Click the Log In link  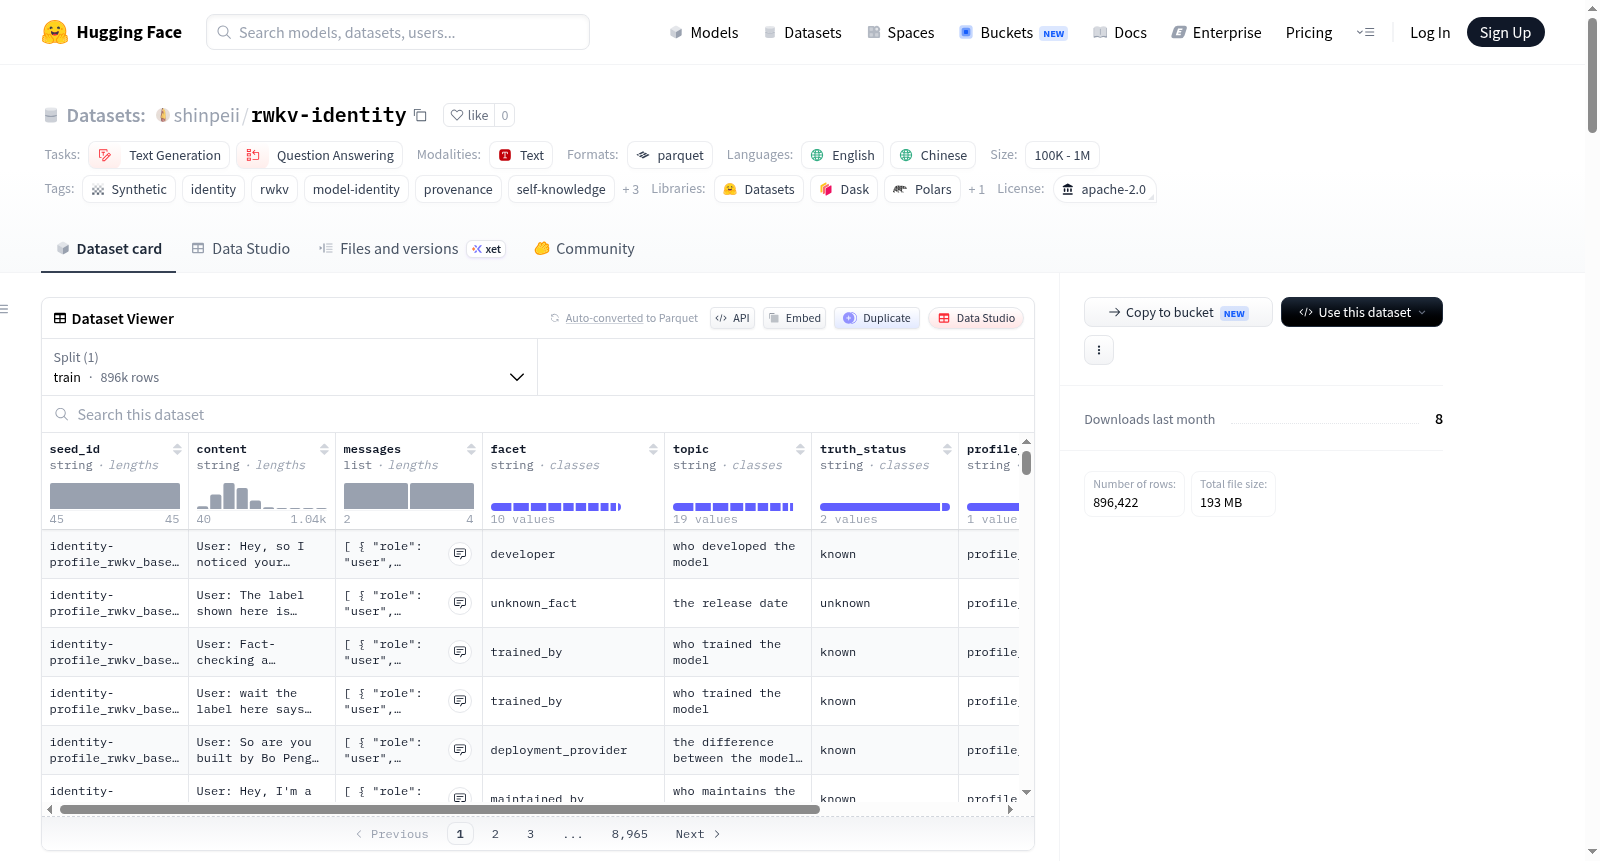click(1430, 32)
